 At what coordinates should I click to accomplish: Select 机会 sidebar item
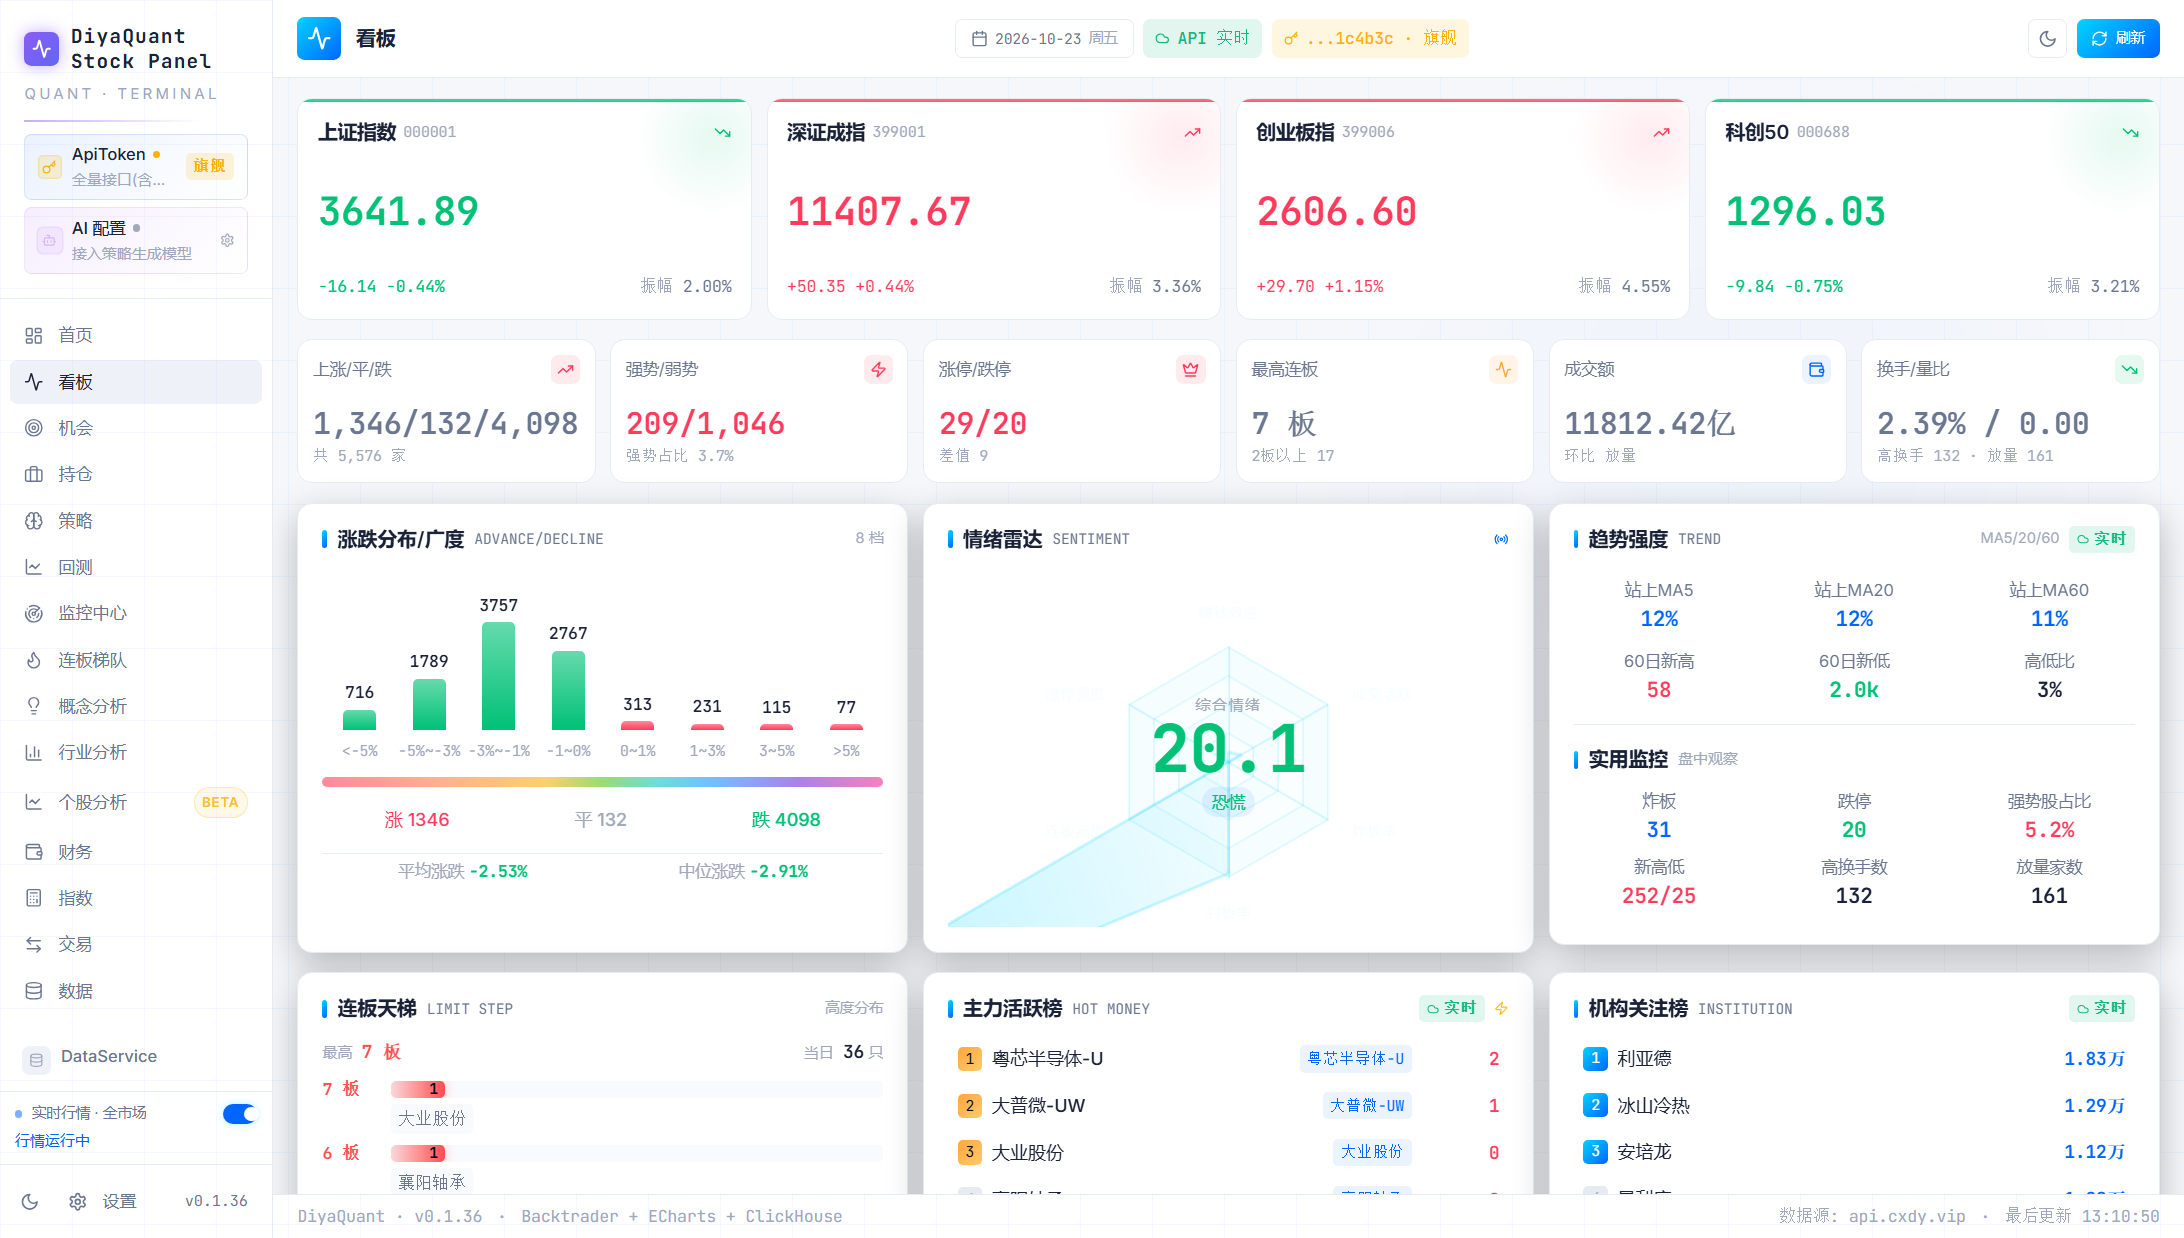click(x=136, y=428)
